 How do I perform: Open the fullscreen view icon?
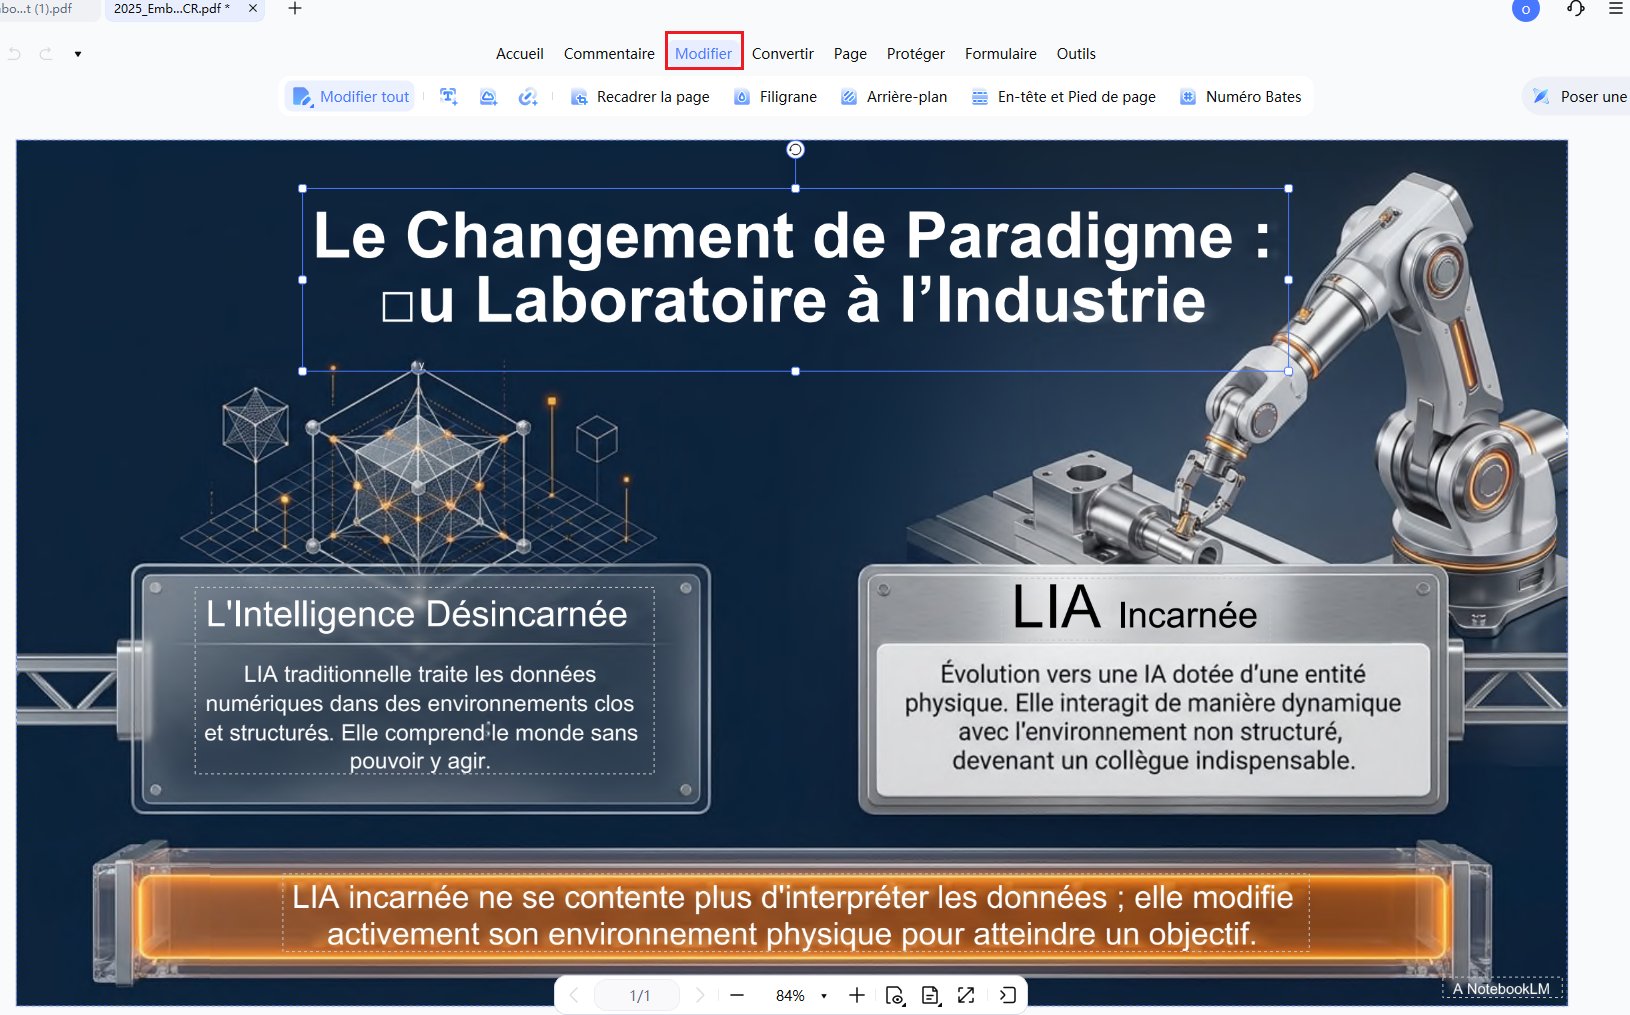966,995
